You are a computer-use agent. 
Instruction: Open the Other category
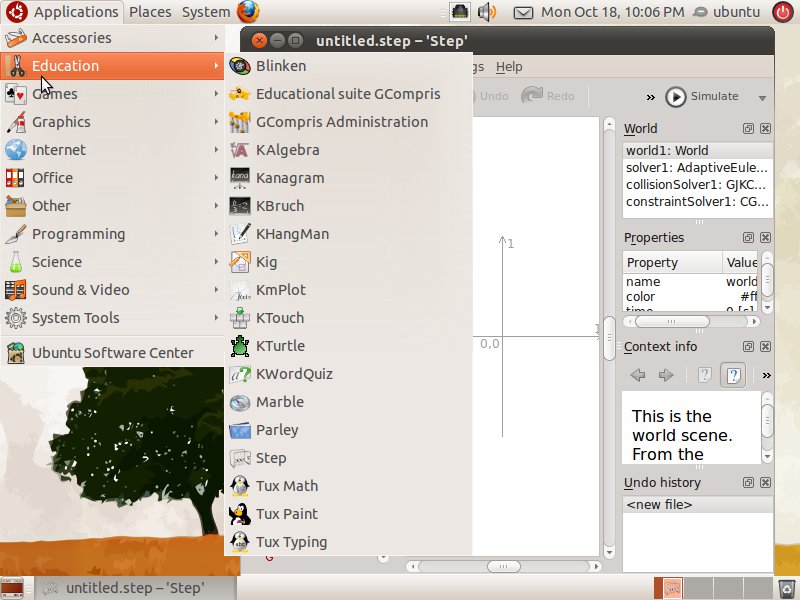(112, 206)
